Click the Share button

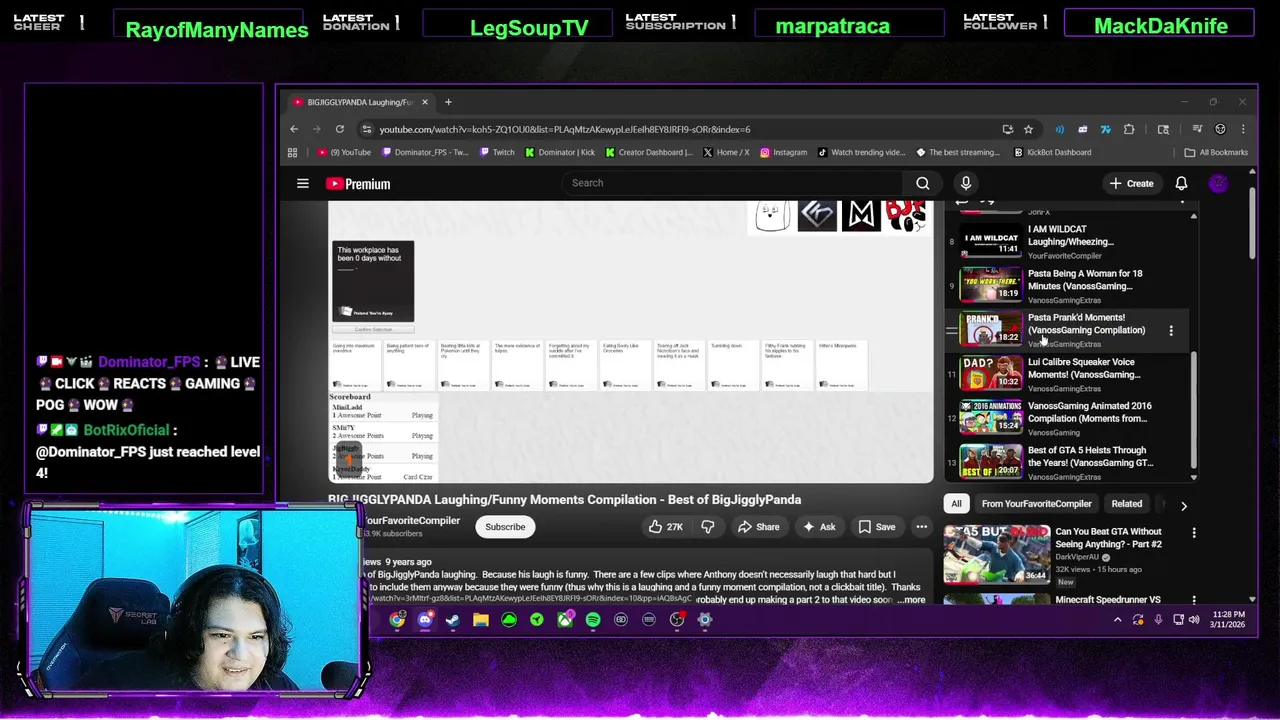[758, 527]
